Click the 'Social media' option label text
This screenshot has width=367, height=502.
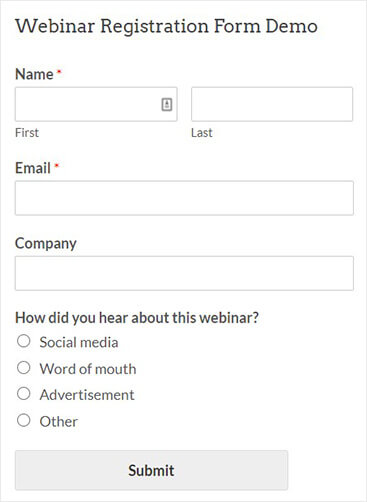(79, 342)
